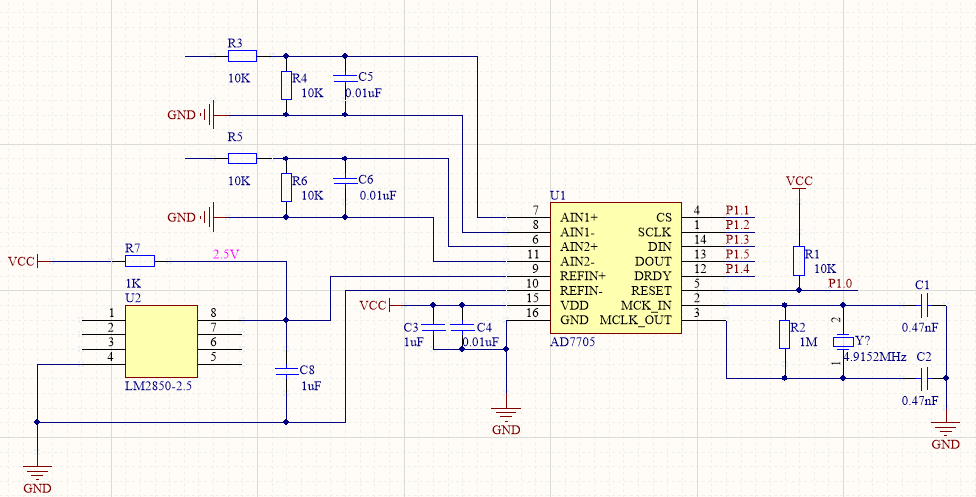Select capacitor C4 symbol plates
The width and height of the screenshot is (976, 497).
(462, 327)
